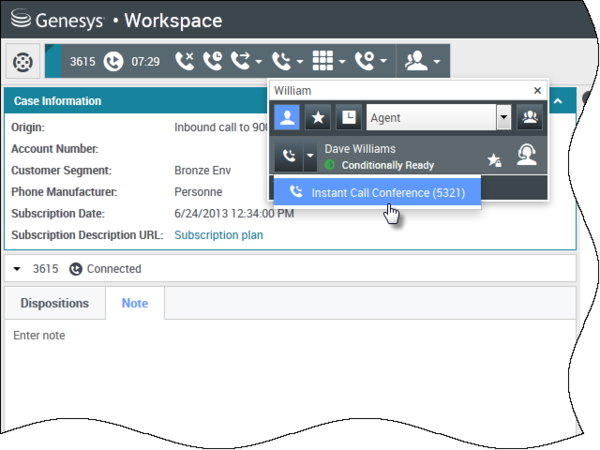This screenshot has width=600, height=450.
Task: Click the End Call icon in toolbar
Action: tap(184, 61)
